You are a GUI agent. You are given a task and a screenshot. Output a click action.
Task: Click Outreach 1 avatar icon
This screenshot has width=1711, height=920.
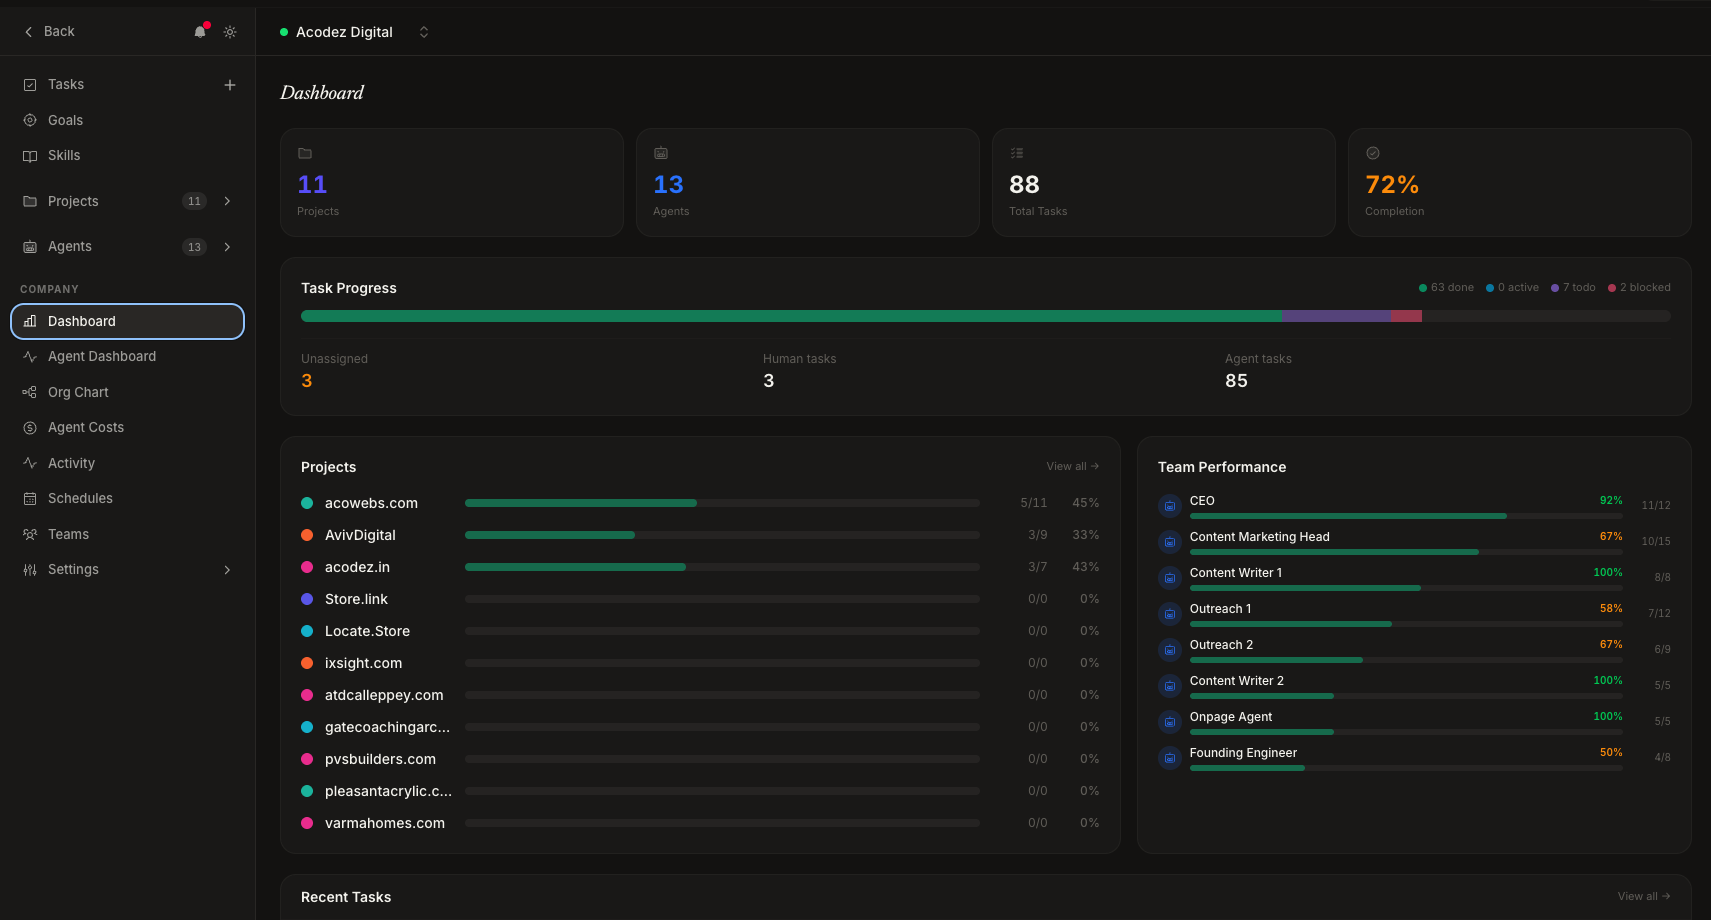[1169, 614]
